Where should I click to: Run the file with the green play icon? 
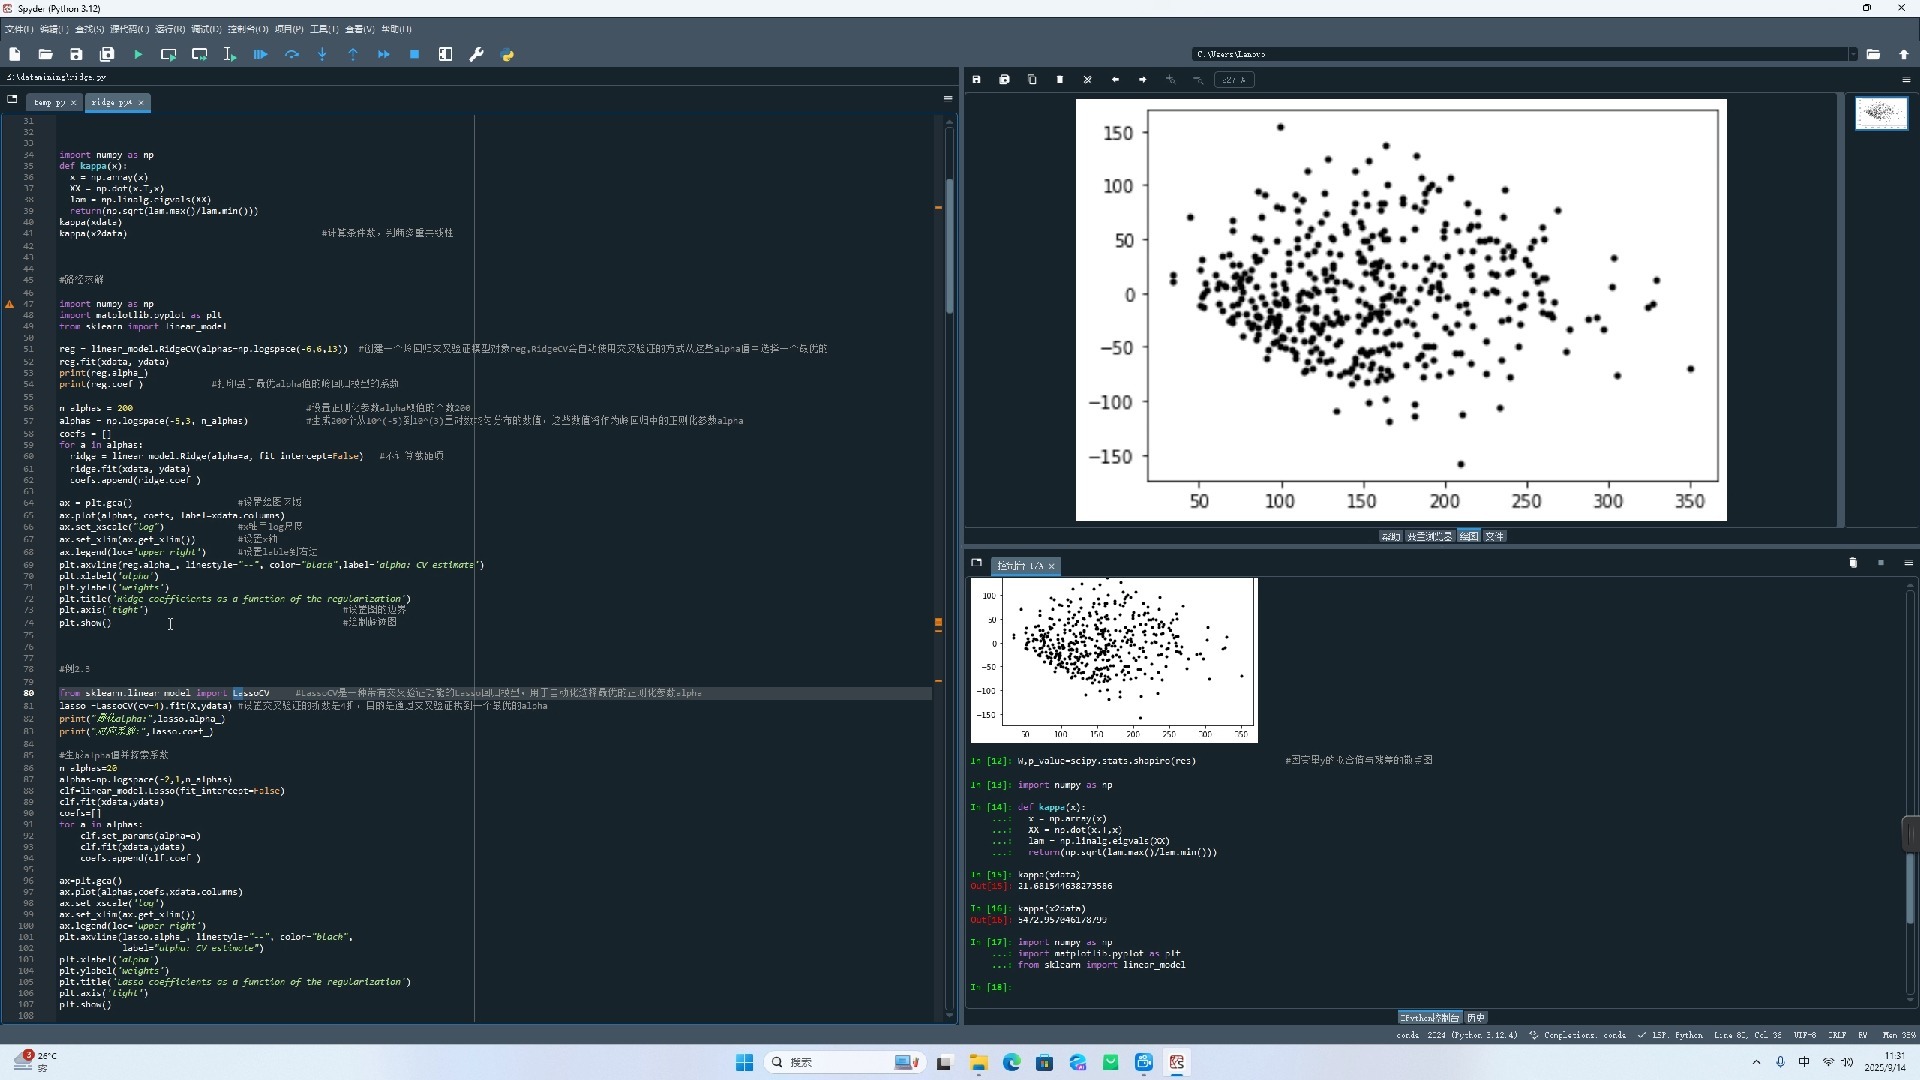(x=138, y=54)
